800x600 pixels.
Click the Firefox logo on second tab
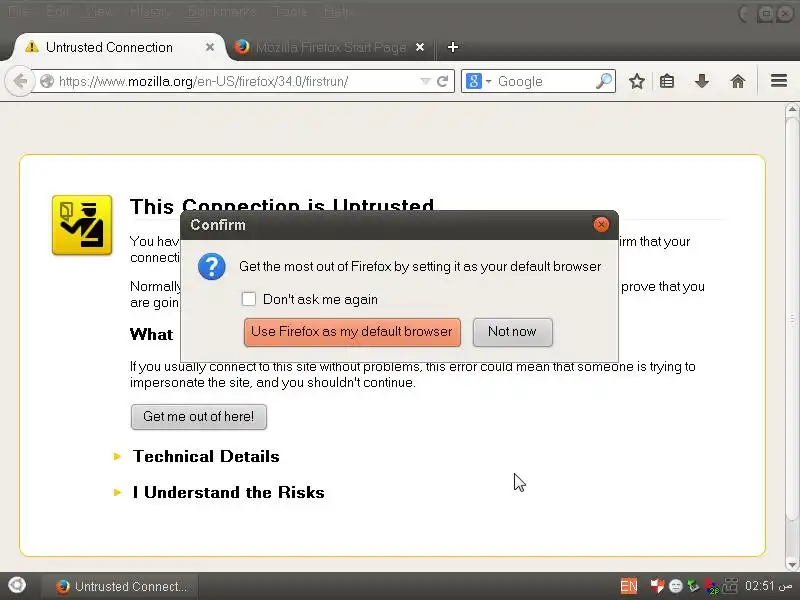(242, 47)
